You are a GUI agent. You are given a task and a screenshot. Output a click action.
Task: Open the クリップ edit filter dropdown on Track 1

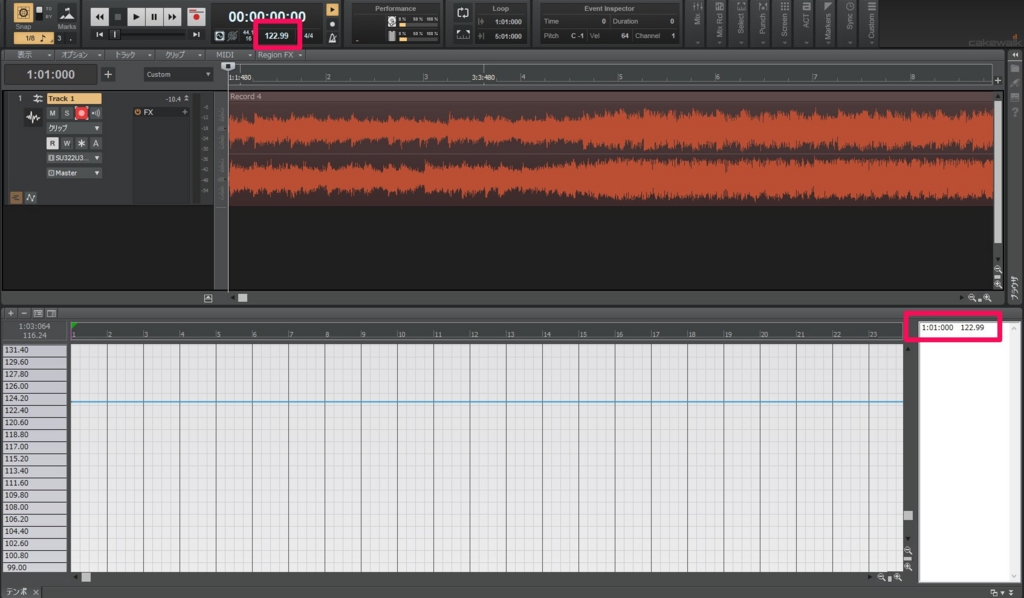75,128
